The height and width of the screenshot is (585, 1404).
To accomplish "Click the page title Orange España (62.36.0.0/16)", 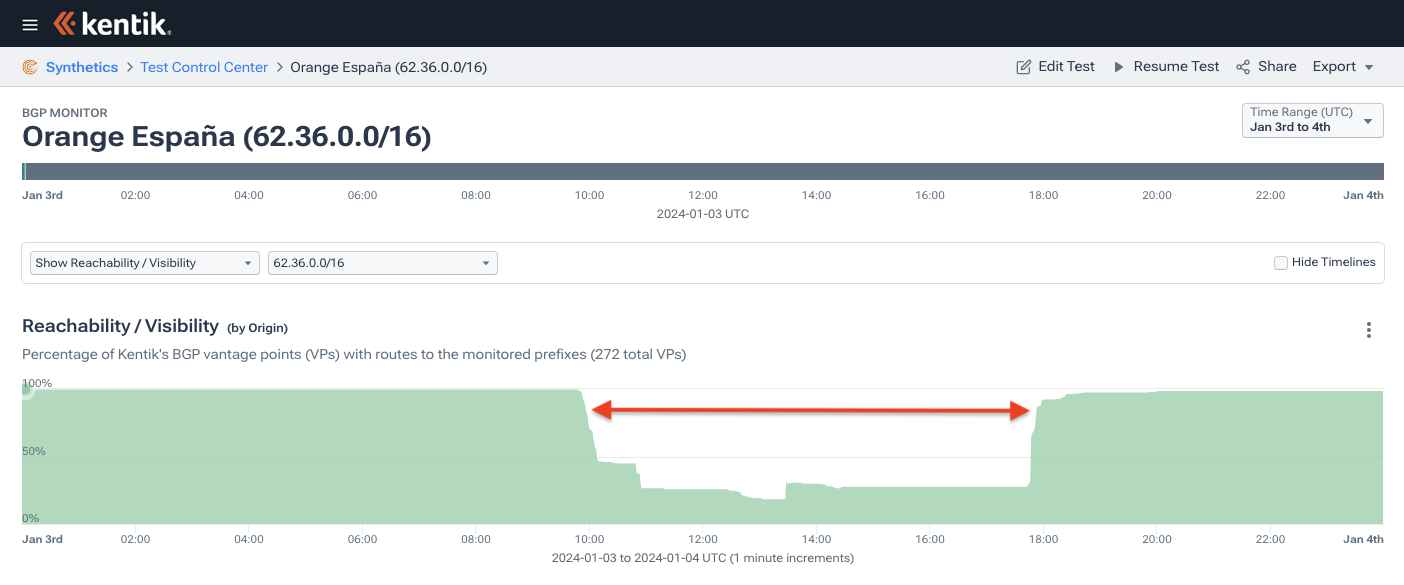I will click(x=227, y=136).
